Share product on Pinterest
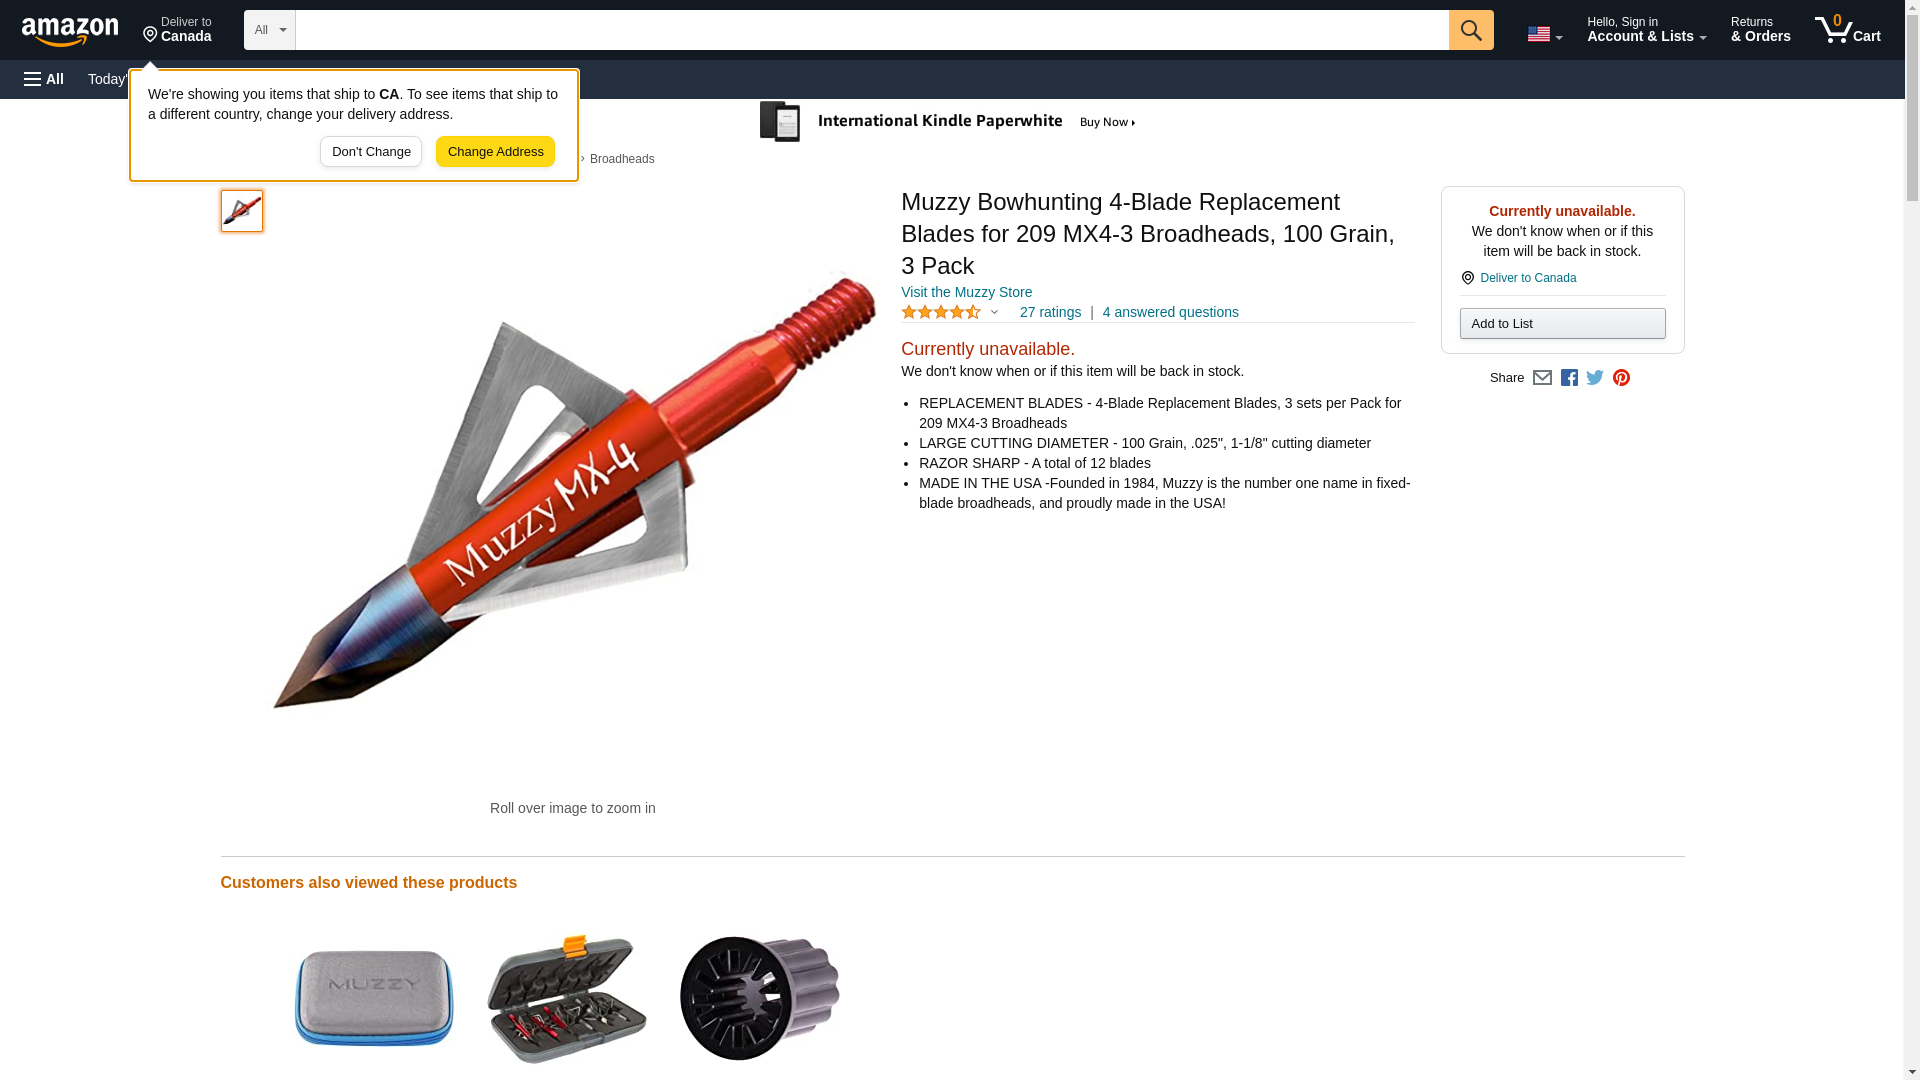The image size is (1920, 1080). coord(1621,378)
